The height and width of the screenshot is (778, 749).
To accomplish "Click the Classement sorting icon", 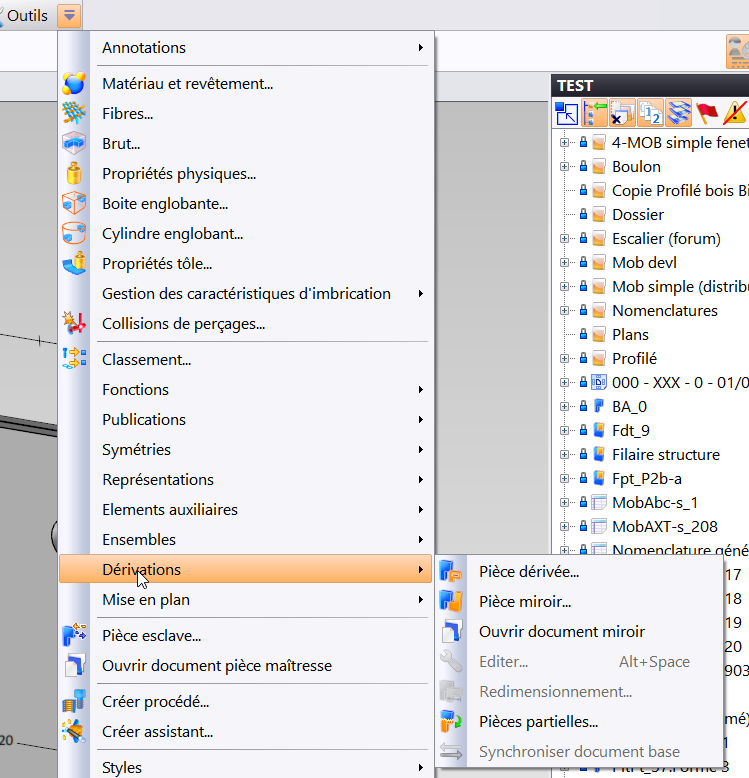I will pos(74,359).
